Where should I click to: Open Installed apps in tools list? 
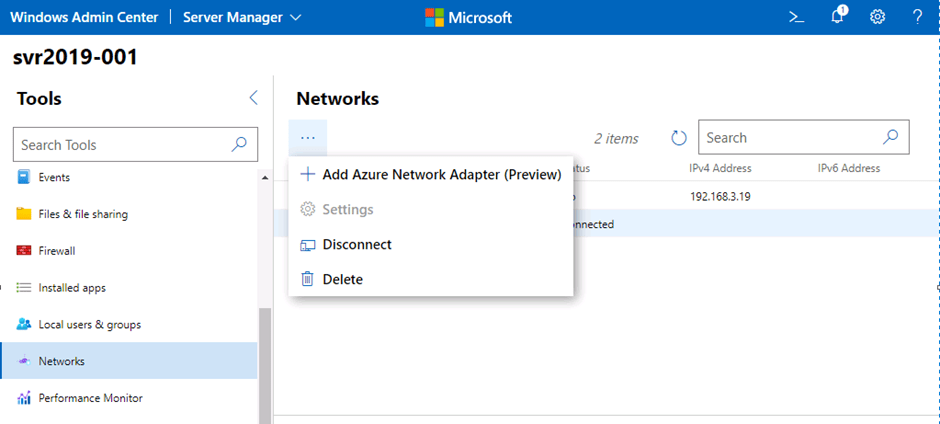(x=72, y=288)
